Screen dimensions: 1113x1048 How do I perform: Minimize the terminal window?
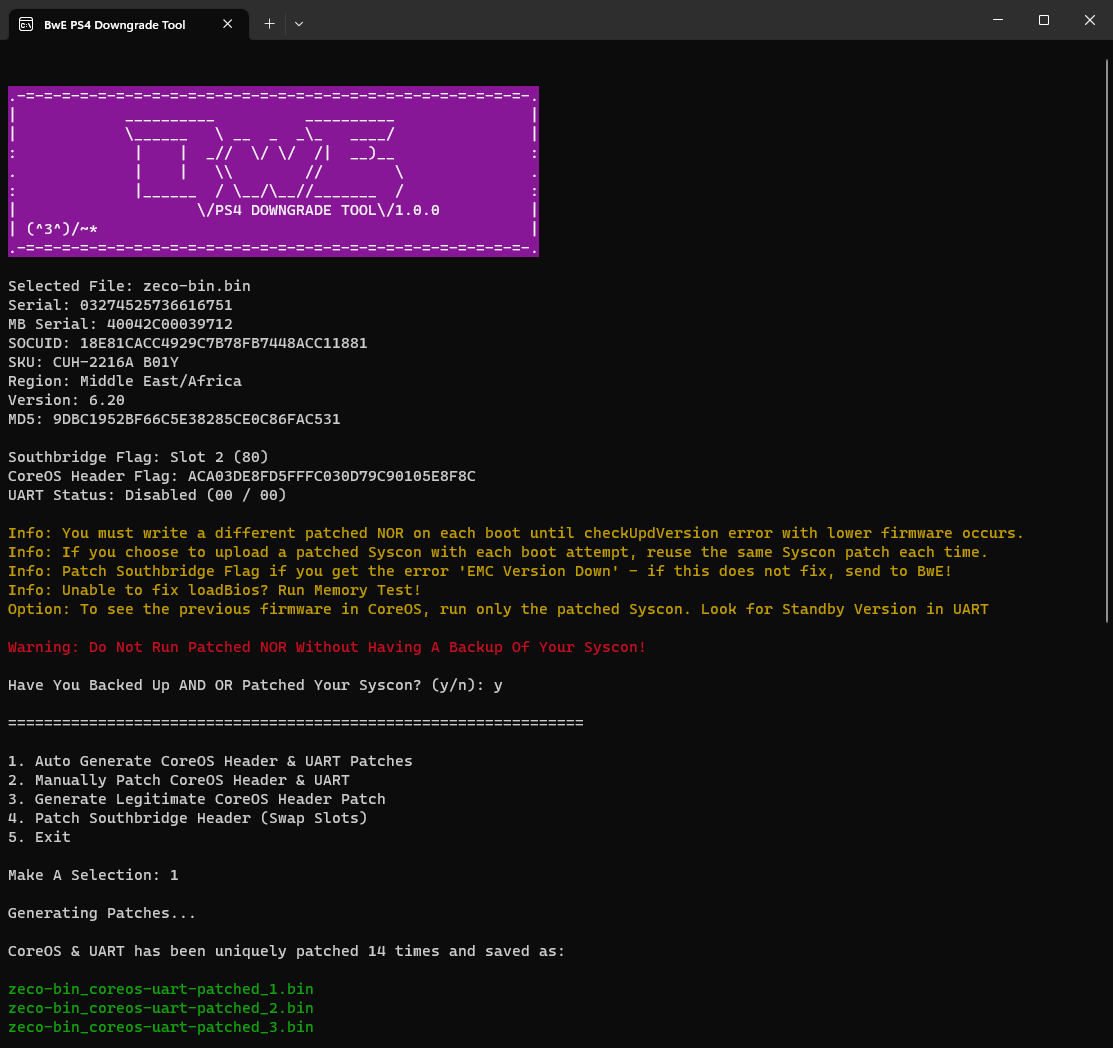tap(997, 20)
